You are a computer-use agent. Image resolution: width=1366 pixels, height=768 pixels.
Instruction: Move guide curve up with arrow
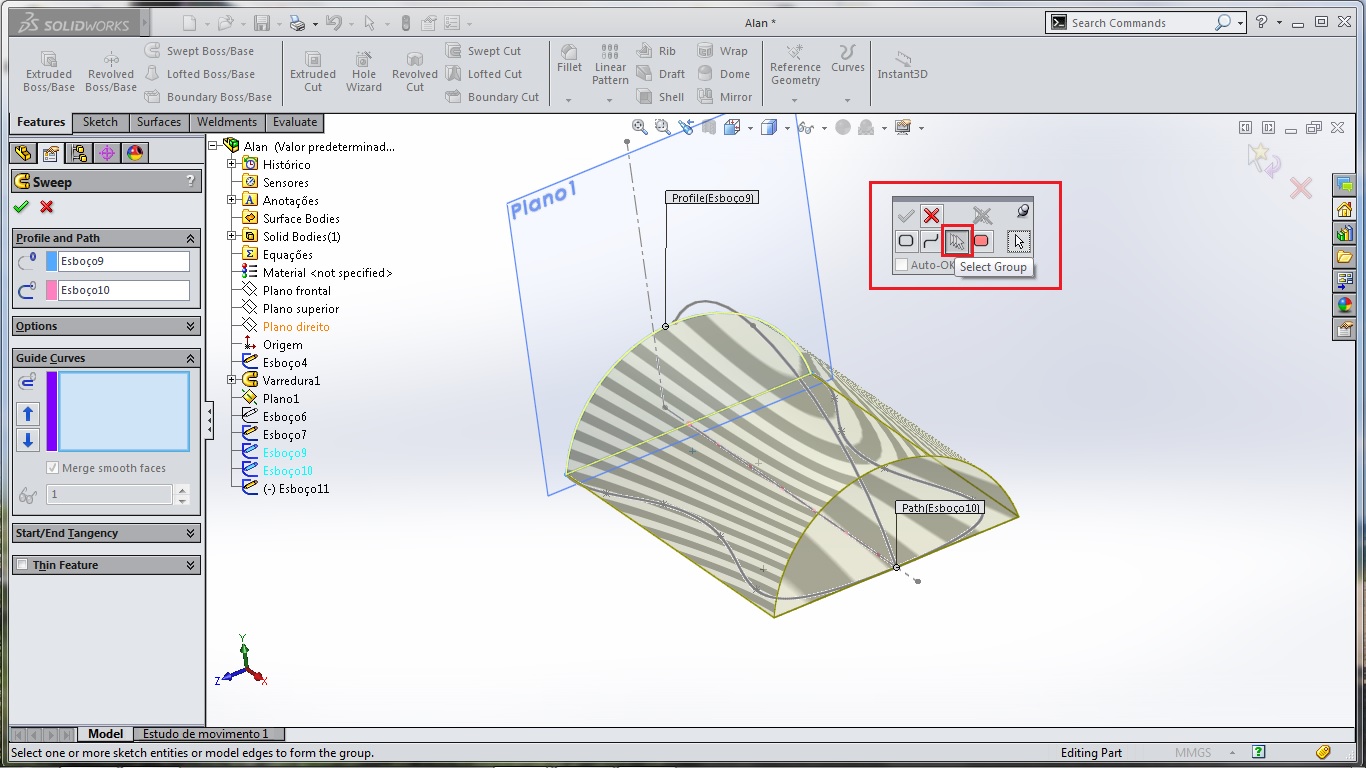(x=28, y=414)
